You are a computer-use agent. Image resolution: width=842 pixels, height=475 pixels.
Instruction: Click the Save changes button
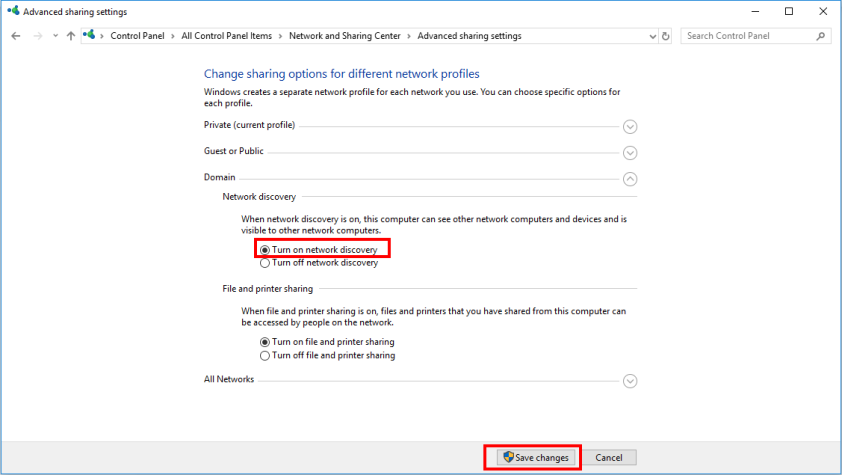coord(535,457)
